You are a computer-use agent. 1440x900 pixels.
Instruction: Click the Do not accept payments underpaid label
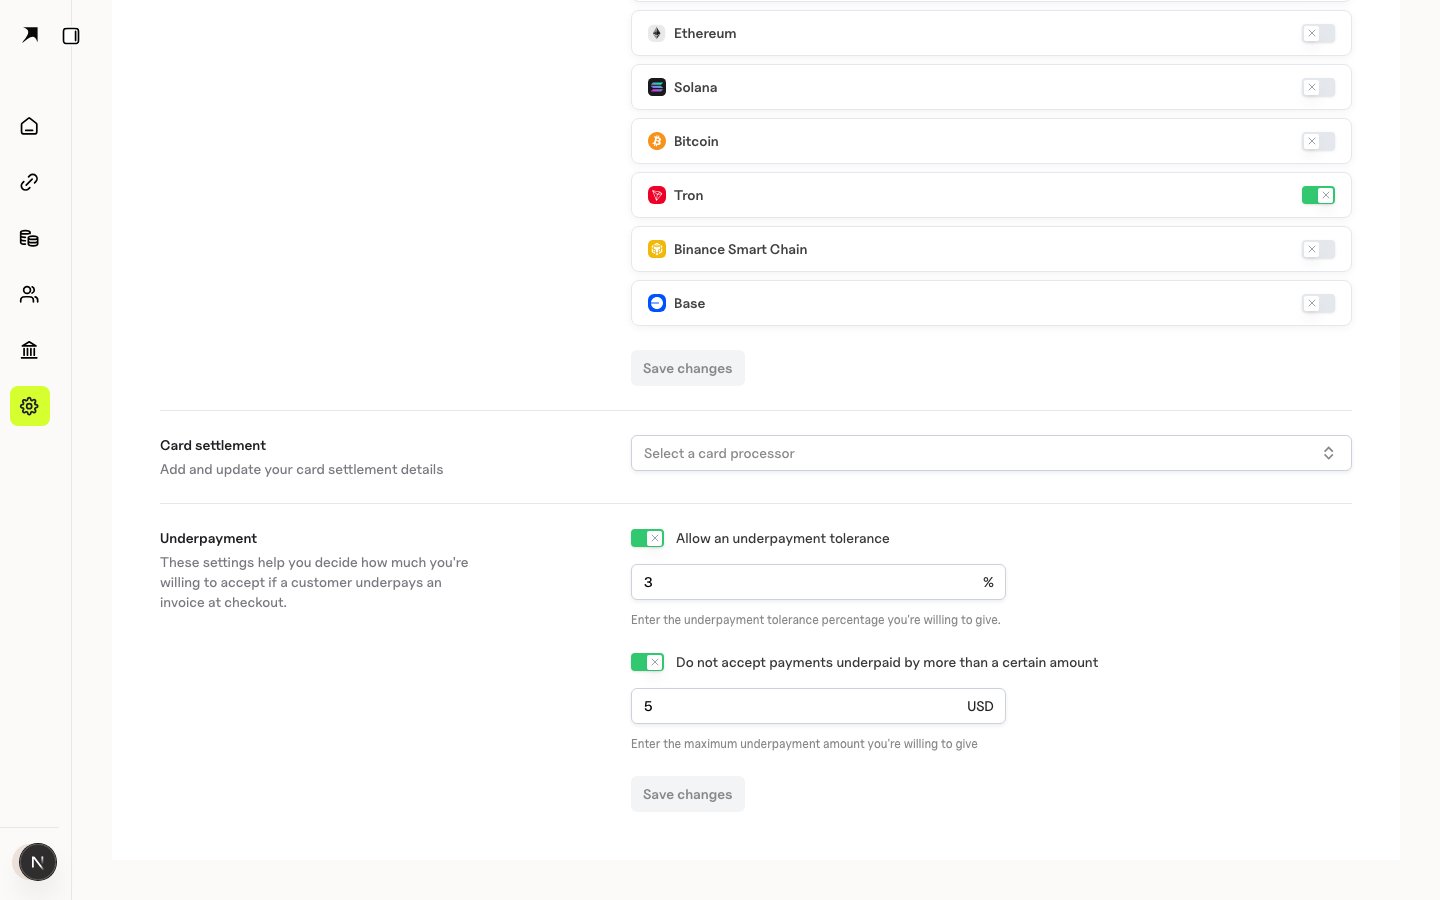tap(887, 662)
